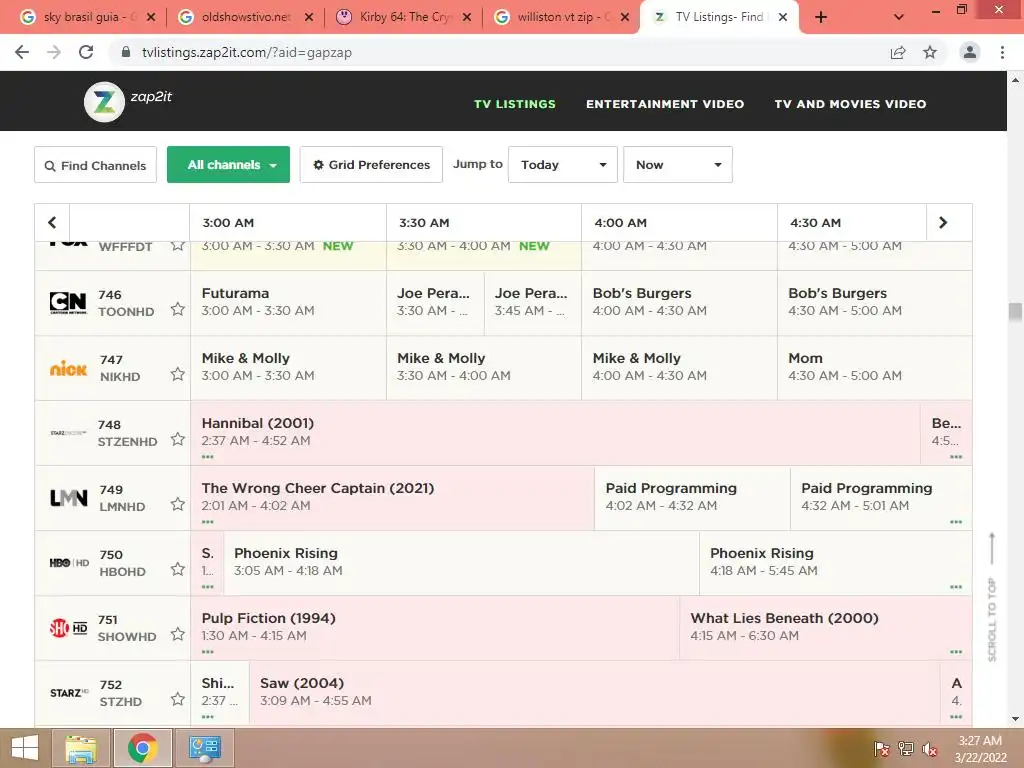Expand details dots under The Wrong Cheer Captain

coord(208,522)
